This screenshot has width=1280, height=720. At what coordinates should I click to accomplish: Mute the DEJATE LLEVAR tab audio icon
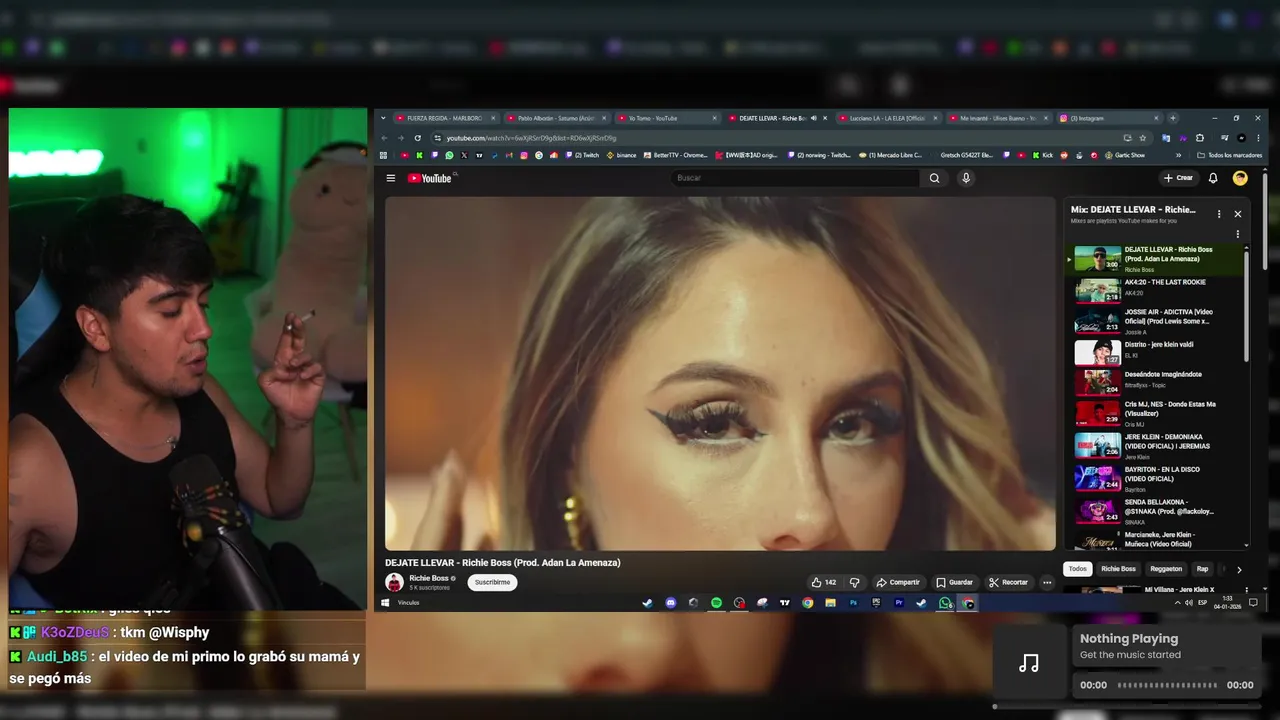tap(814, 118)
